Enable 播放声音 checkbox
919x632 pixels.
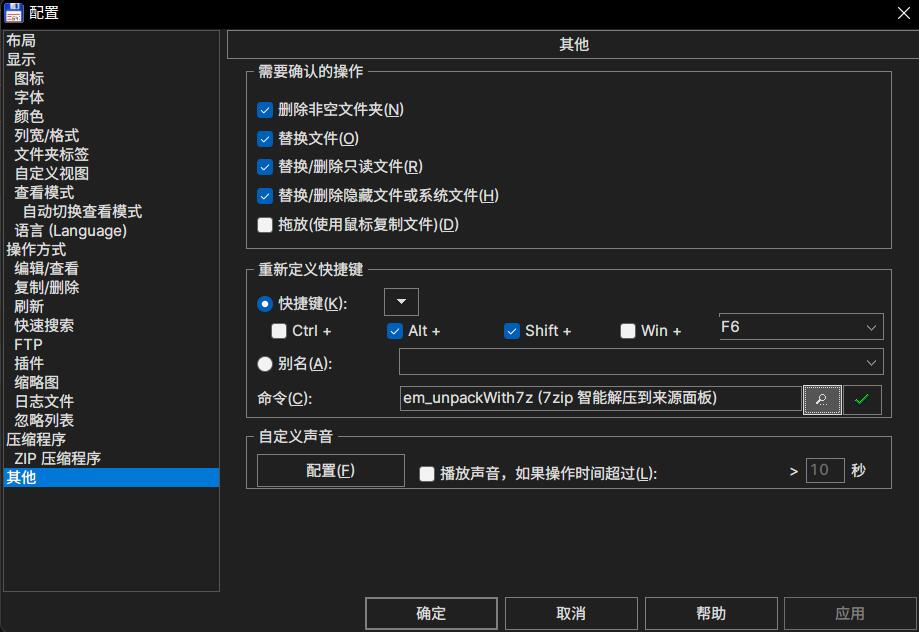point(427,473)
